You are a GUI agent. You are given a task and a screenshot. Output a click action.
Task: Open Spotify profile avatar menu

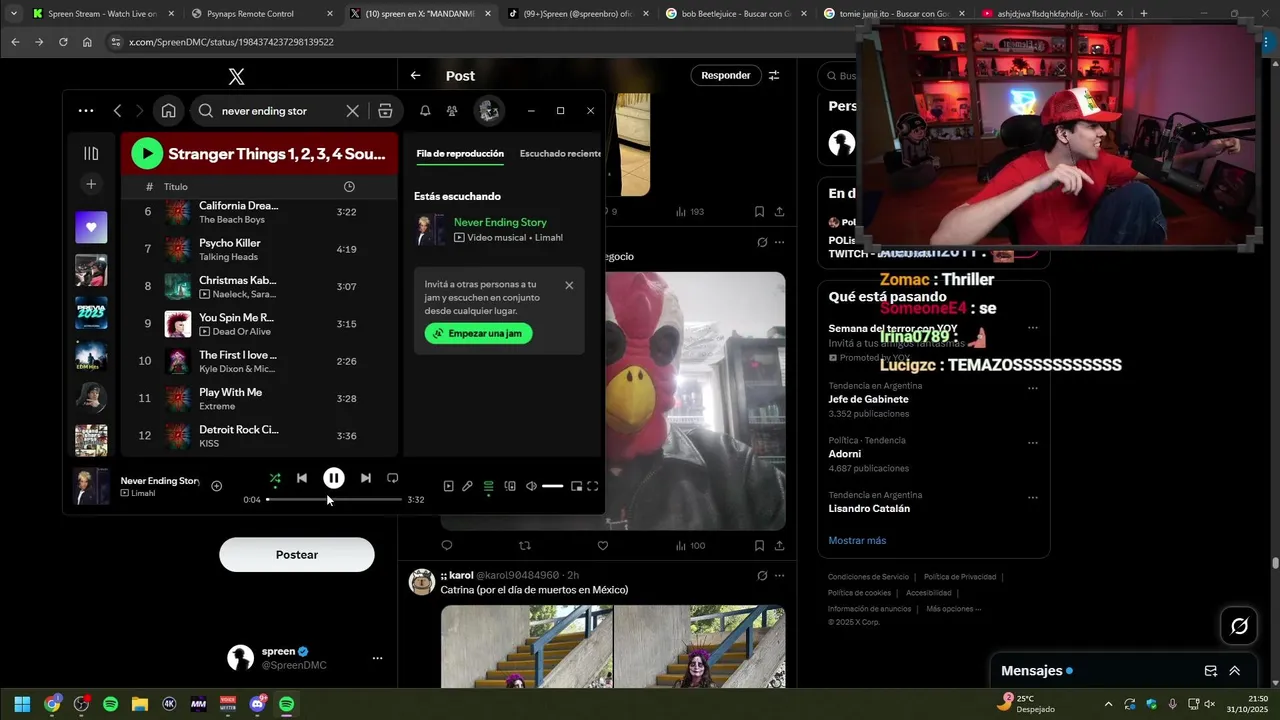point(489,111)
